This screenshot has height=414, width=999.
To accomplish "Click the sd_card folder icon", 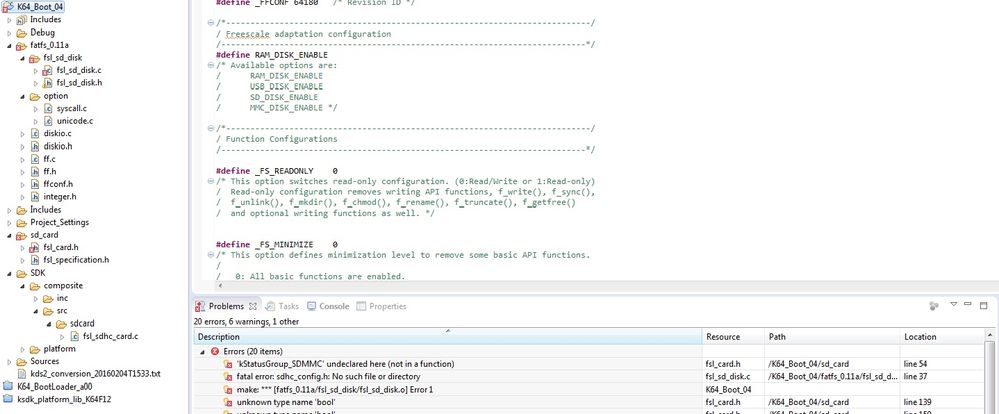I will pyautogui.click(x=22, y=235).
